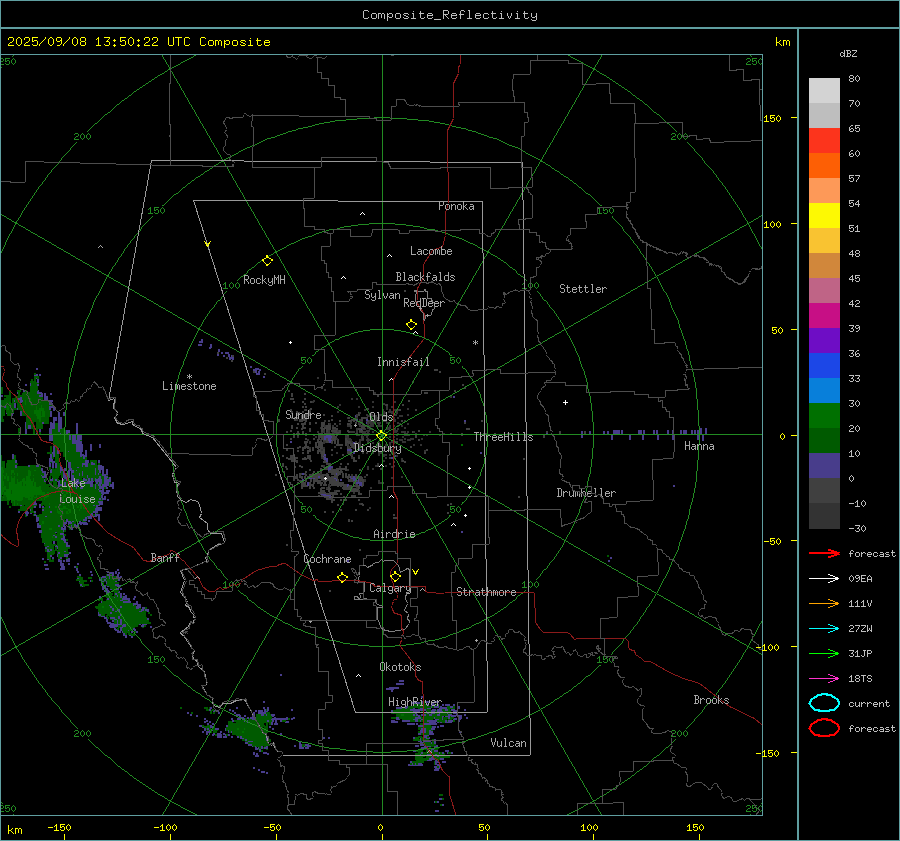This screenshot has height=841, width=900.
Task: Click the Calgary city label
Action: point(390,588)
